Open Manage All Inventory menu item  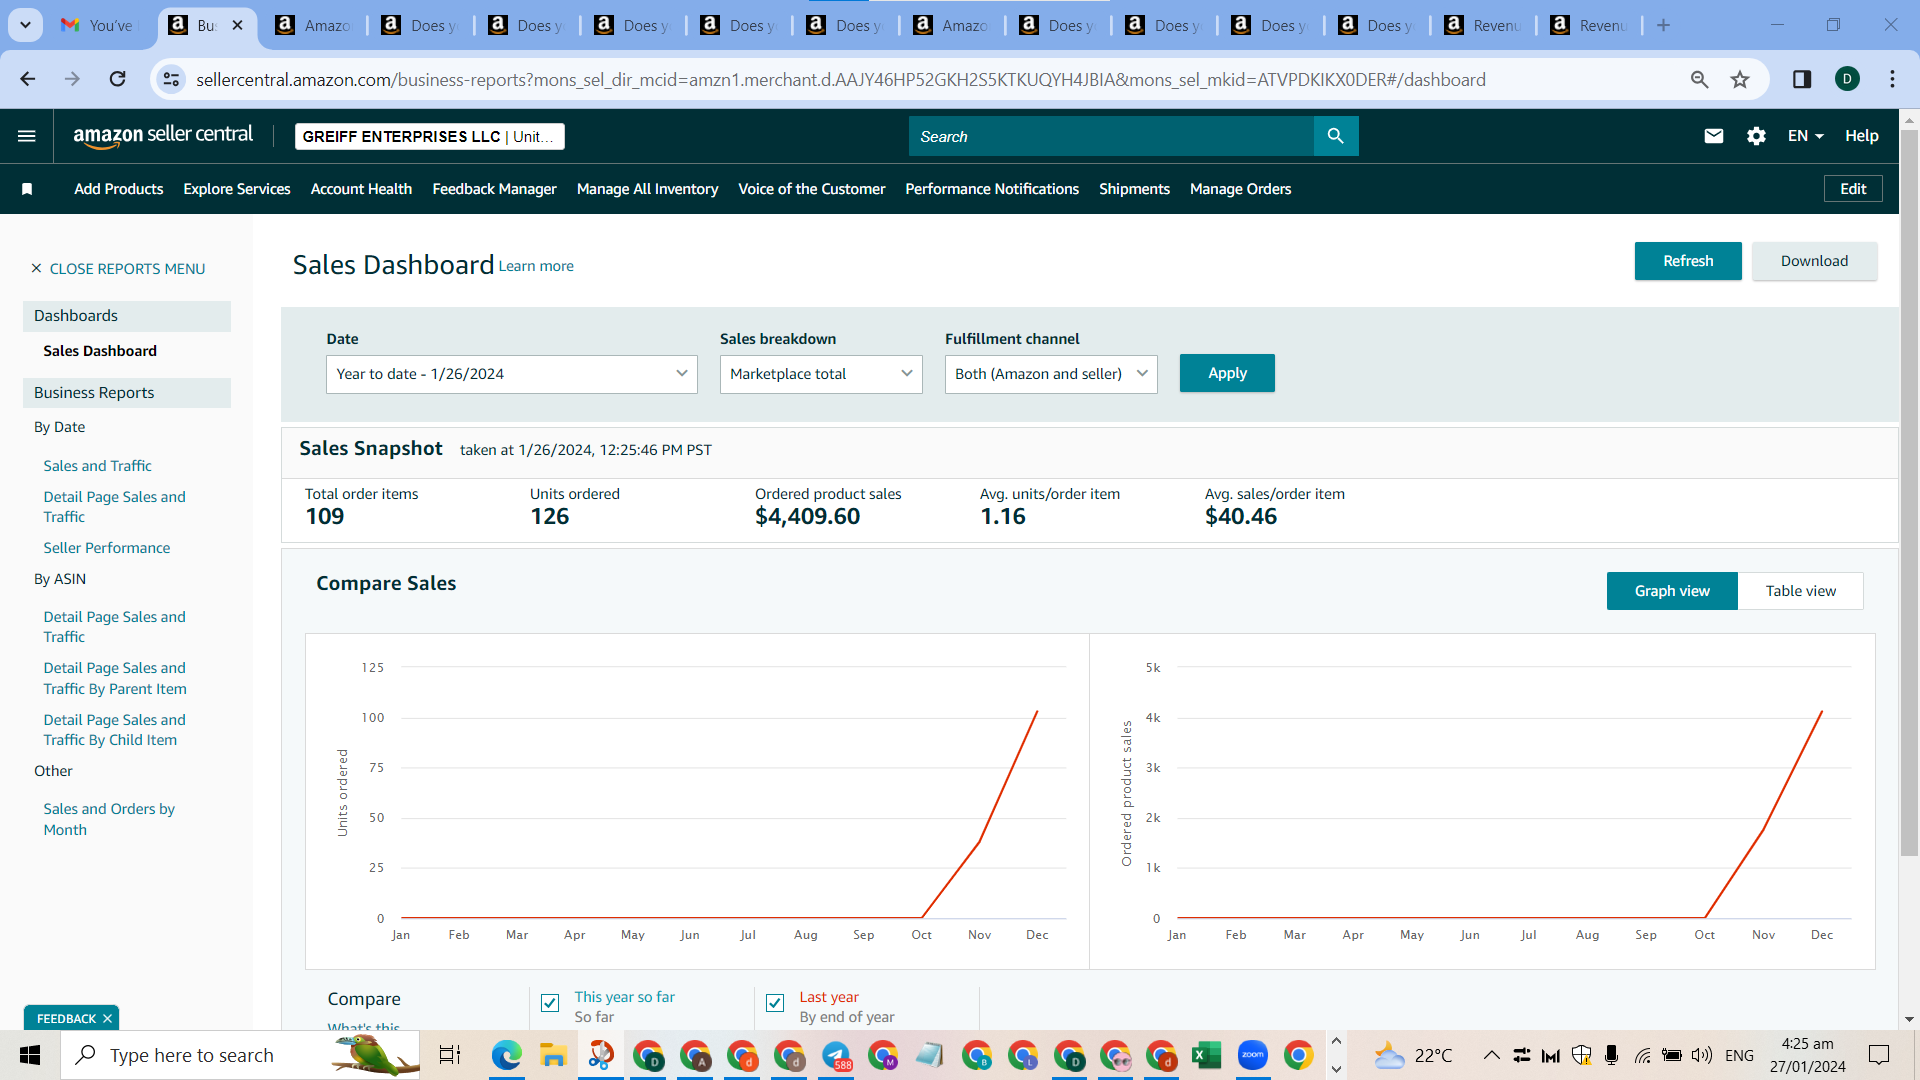click(647, 189)
